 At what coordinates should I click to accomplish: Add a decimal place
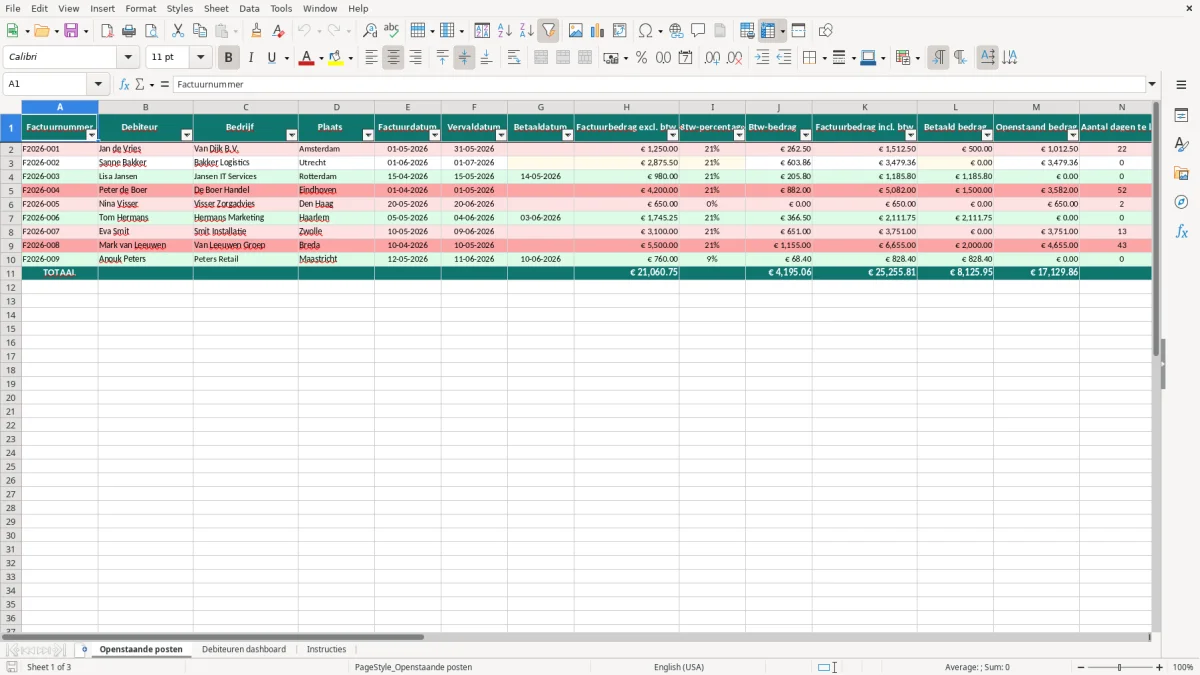(x=712, y=58)
